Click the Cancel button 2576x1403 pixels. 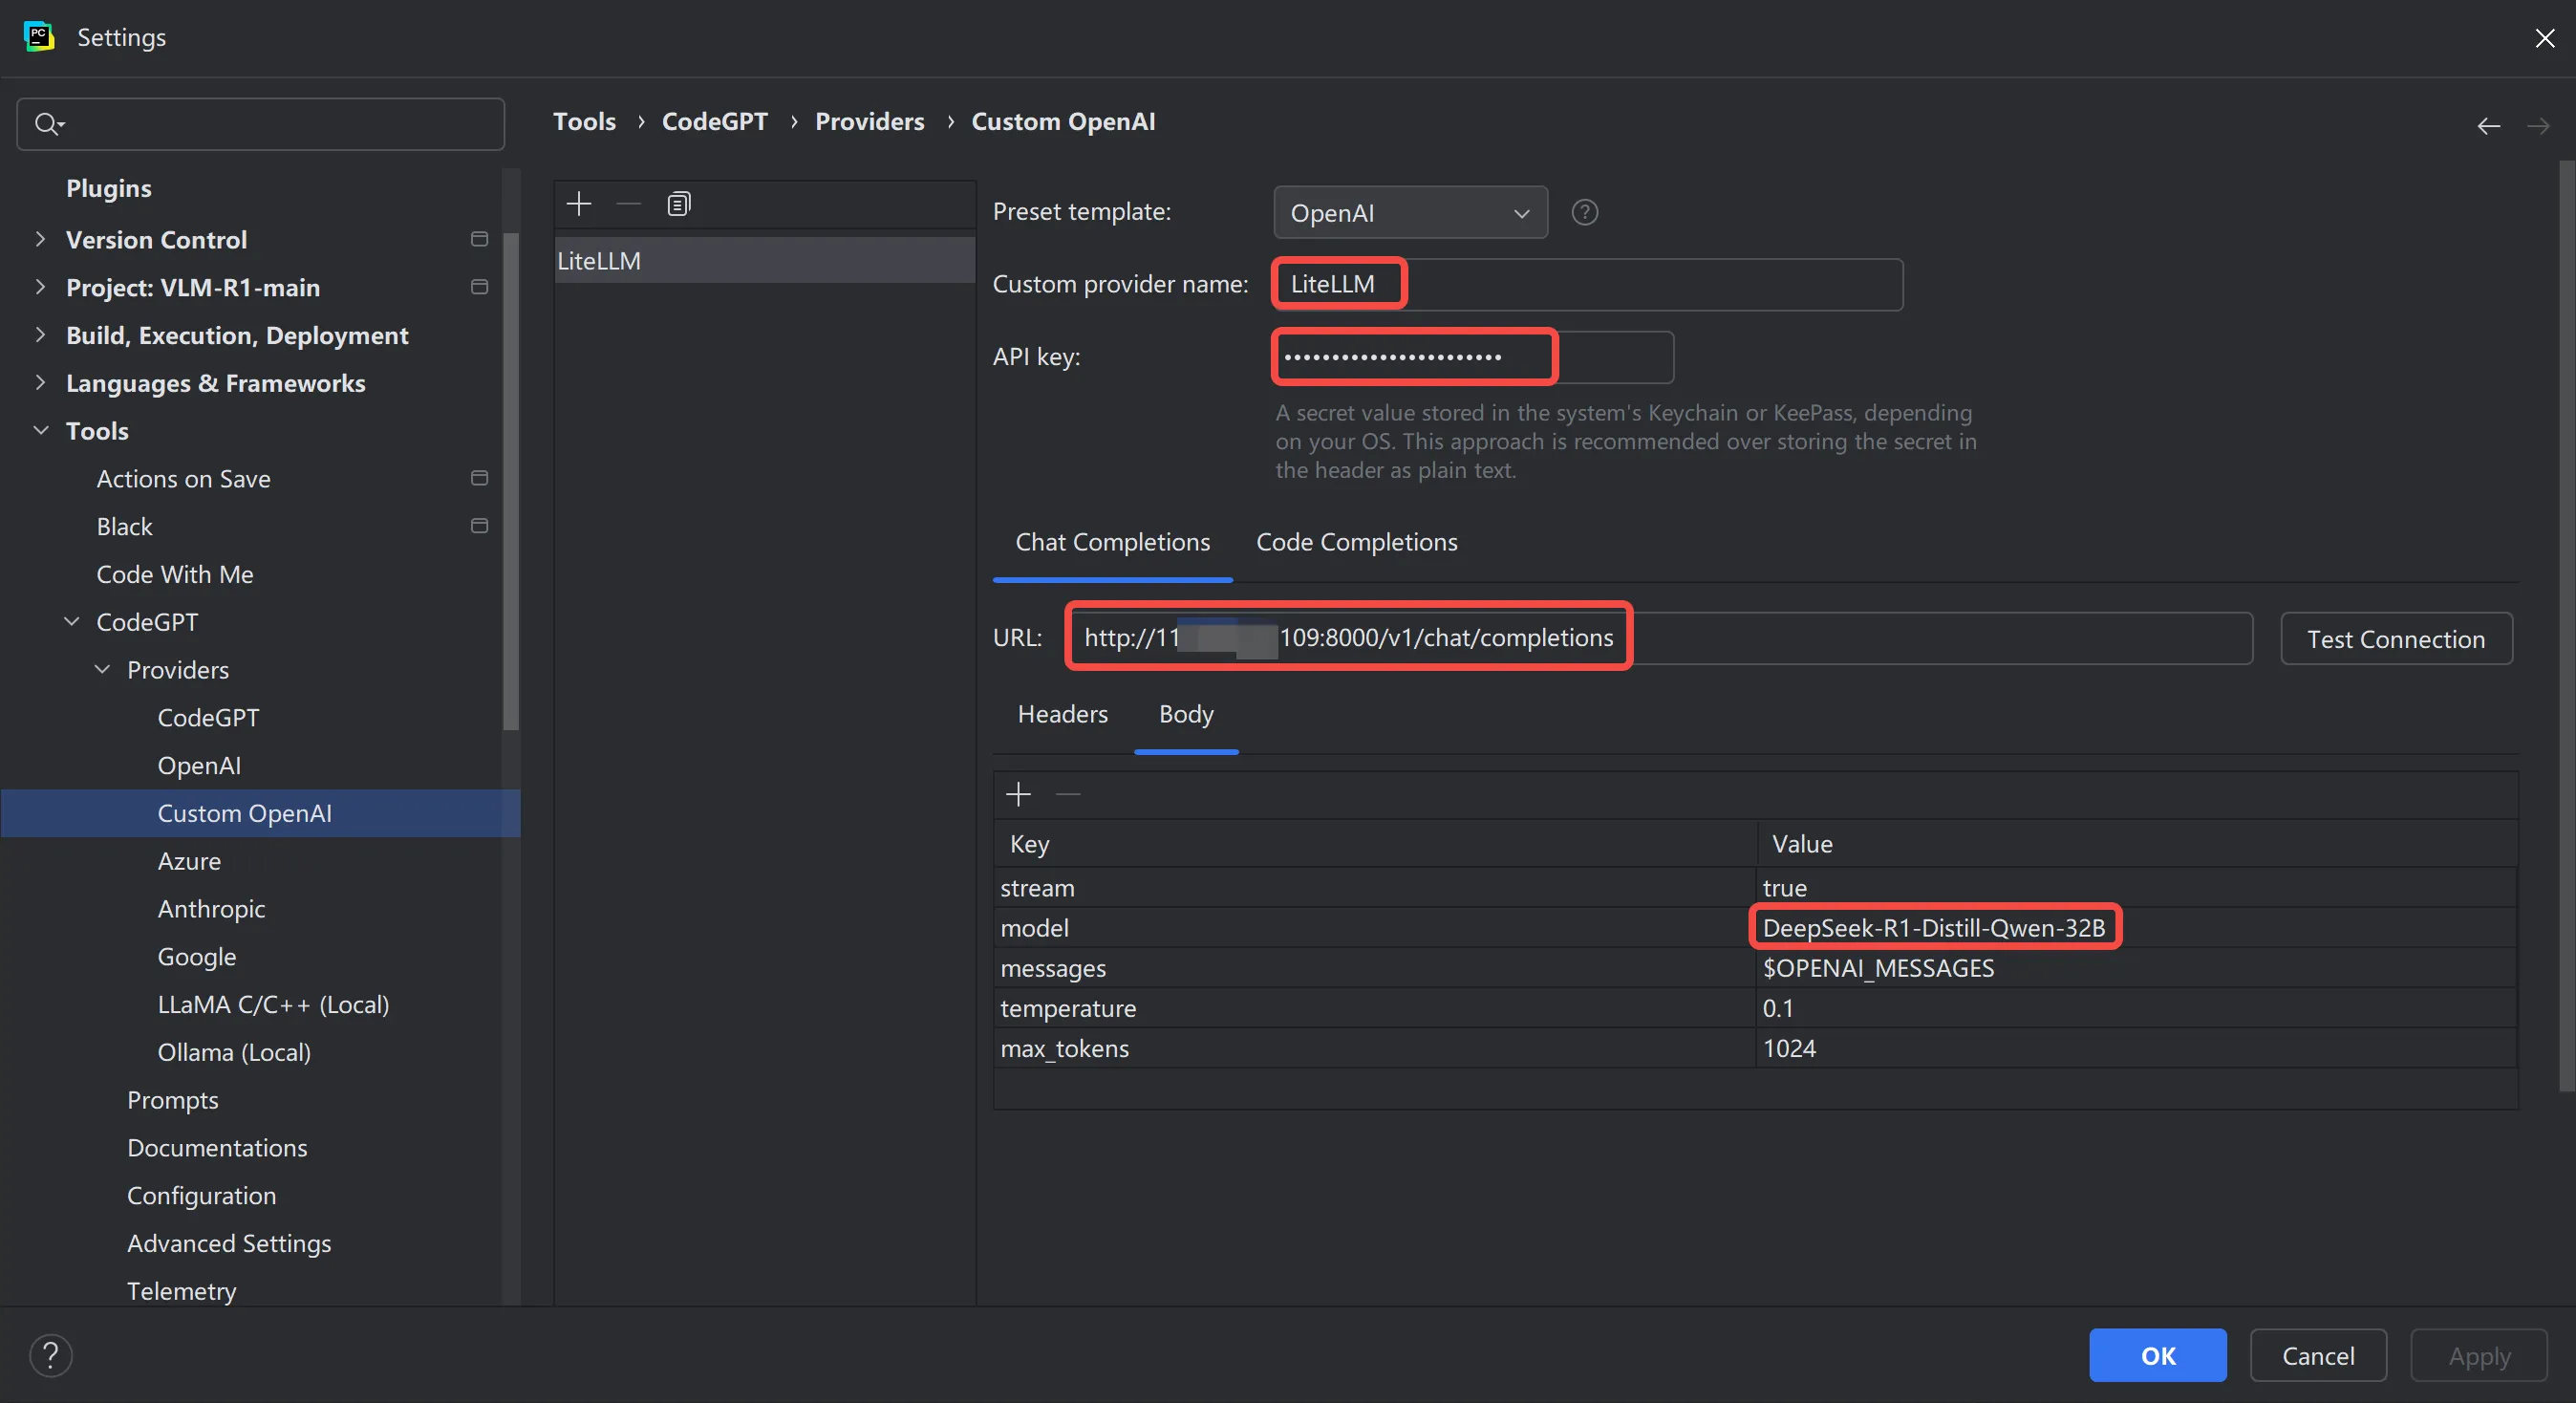click(2318, 1356)
